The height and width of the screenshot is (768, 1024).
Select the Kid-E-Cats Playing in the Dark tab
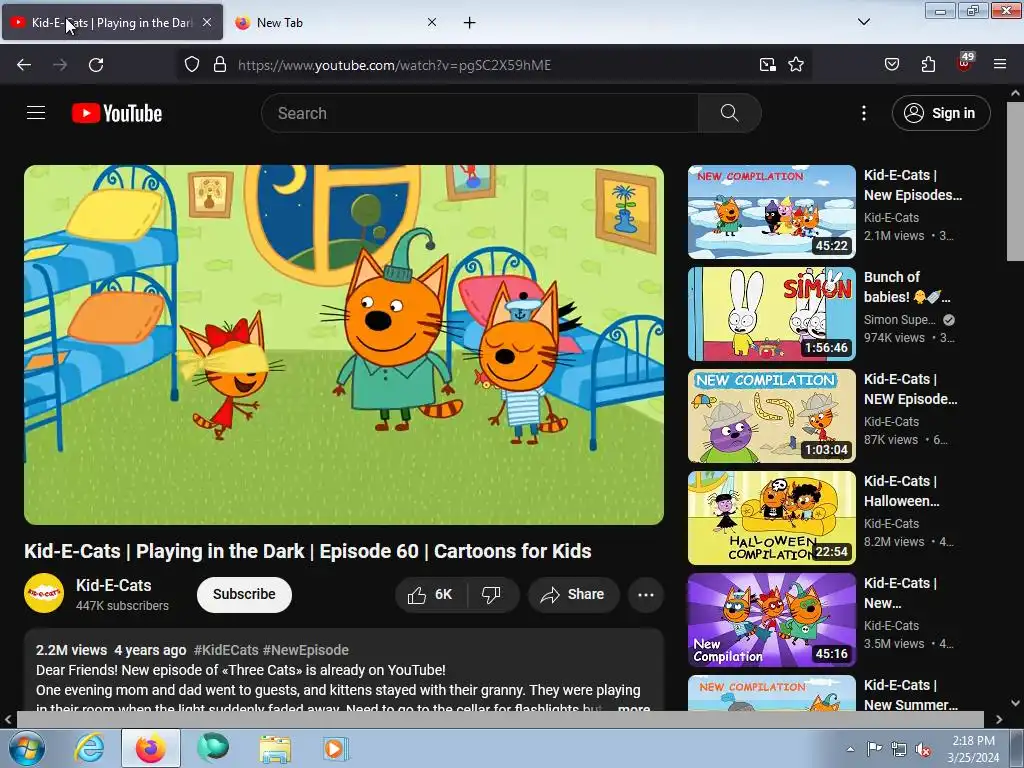coord(112,23)
